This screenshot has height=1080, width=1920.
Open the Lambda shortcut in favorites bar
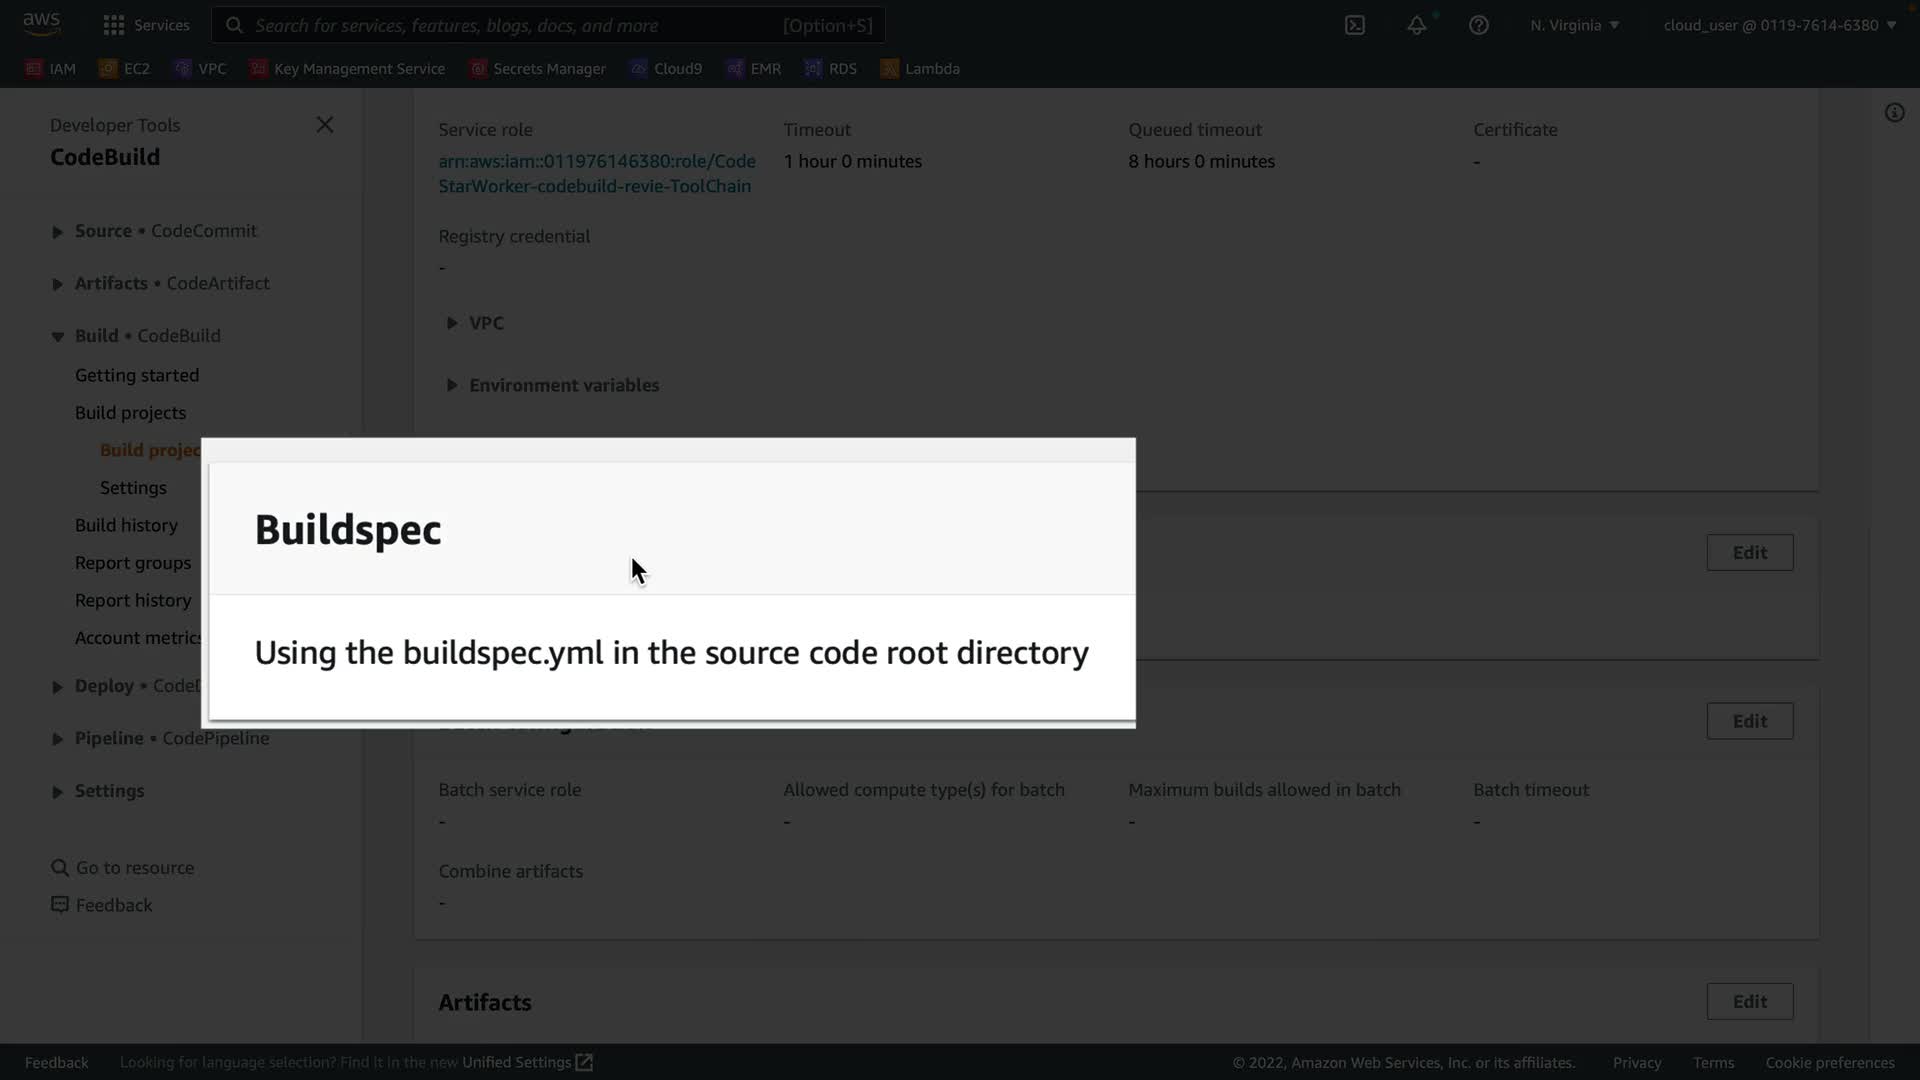click(920, 69)
